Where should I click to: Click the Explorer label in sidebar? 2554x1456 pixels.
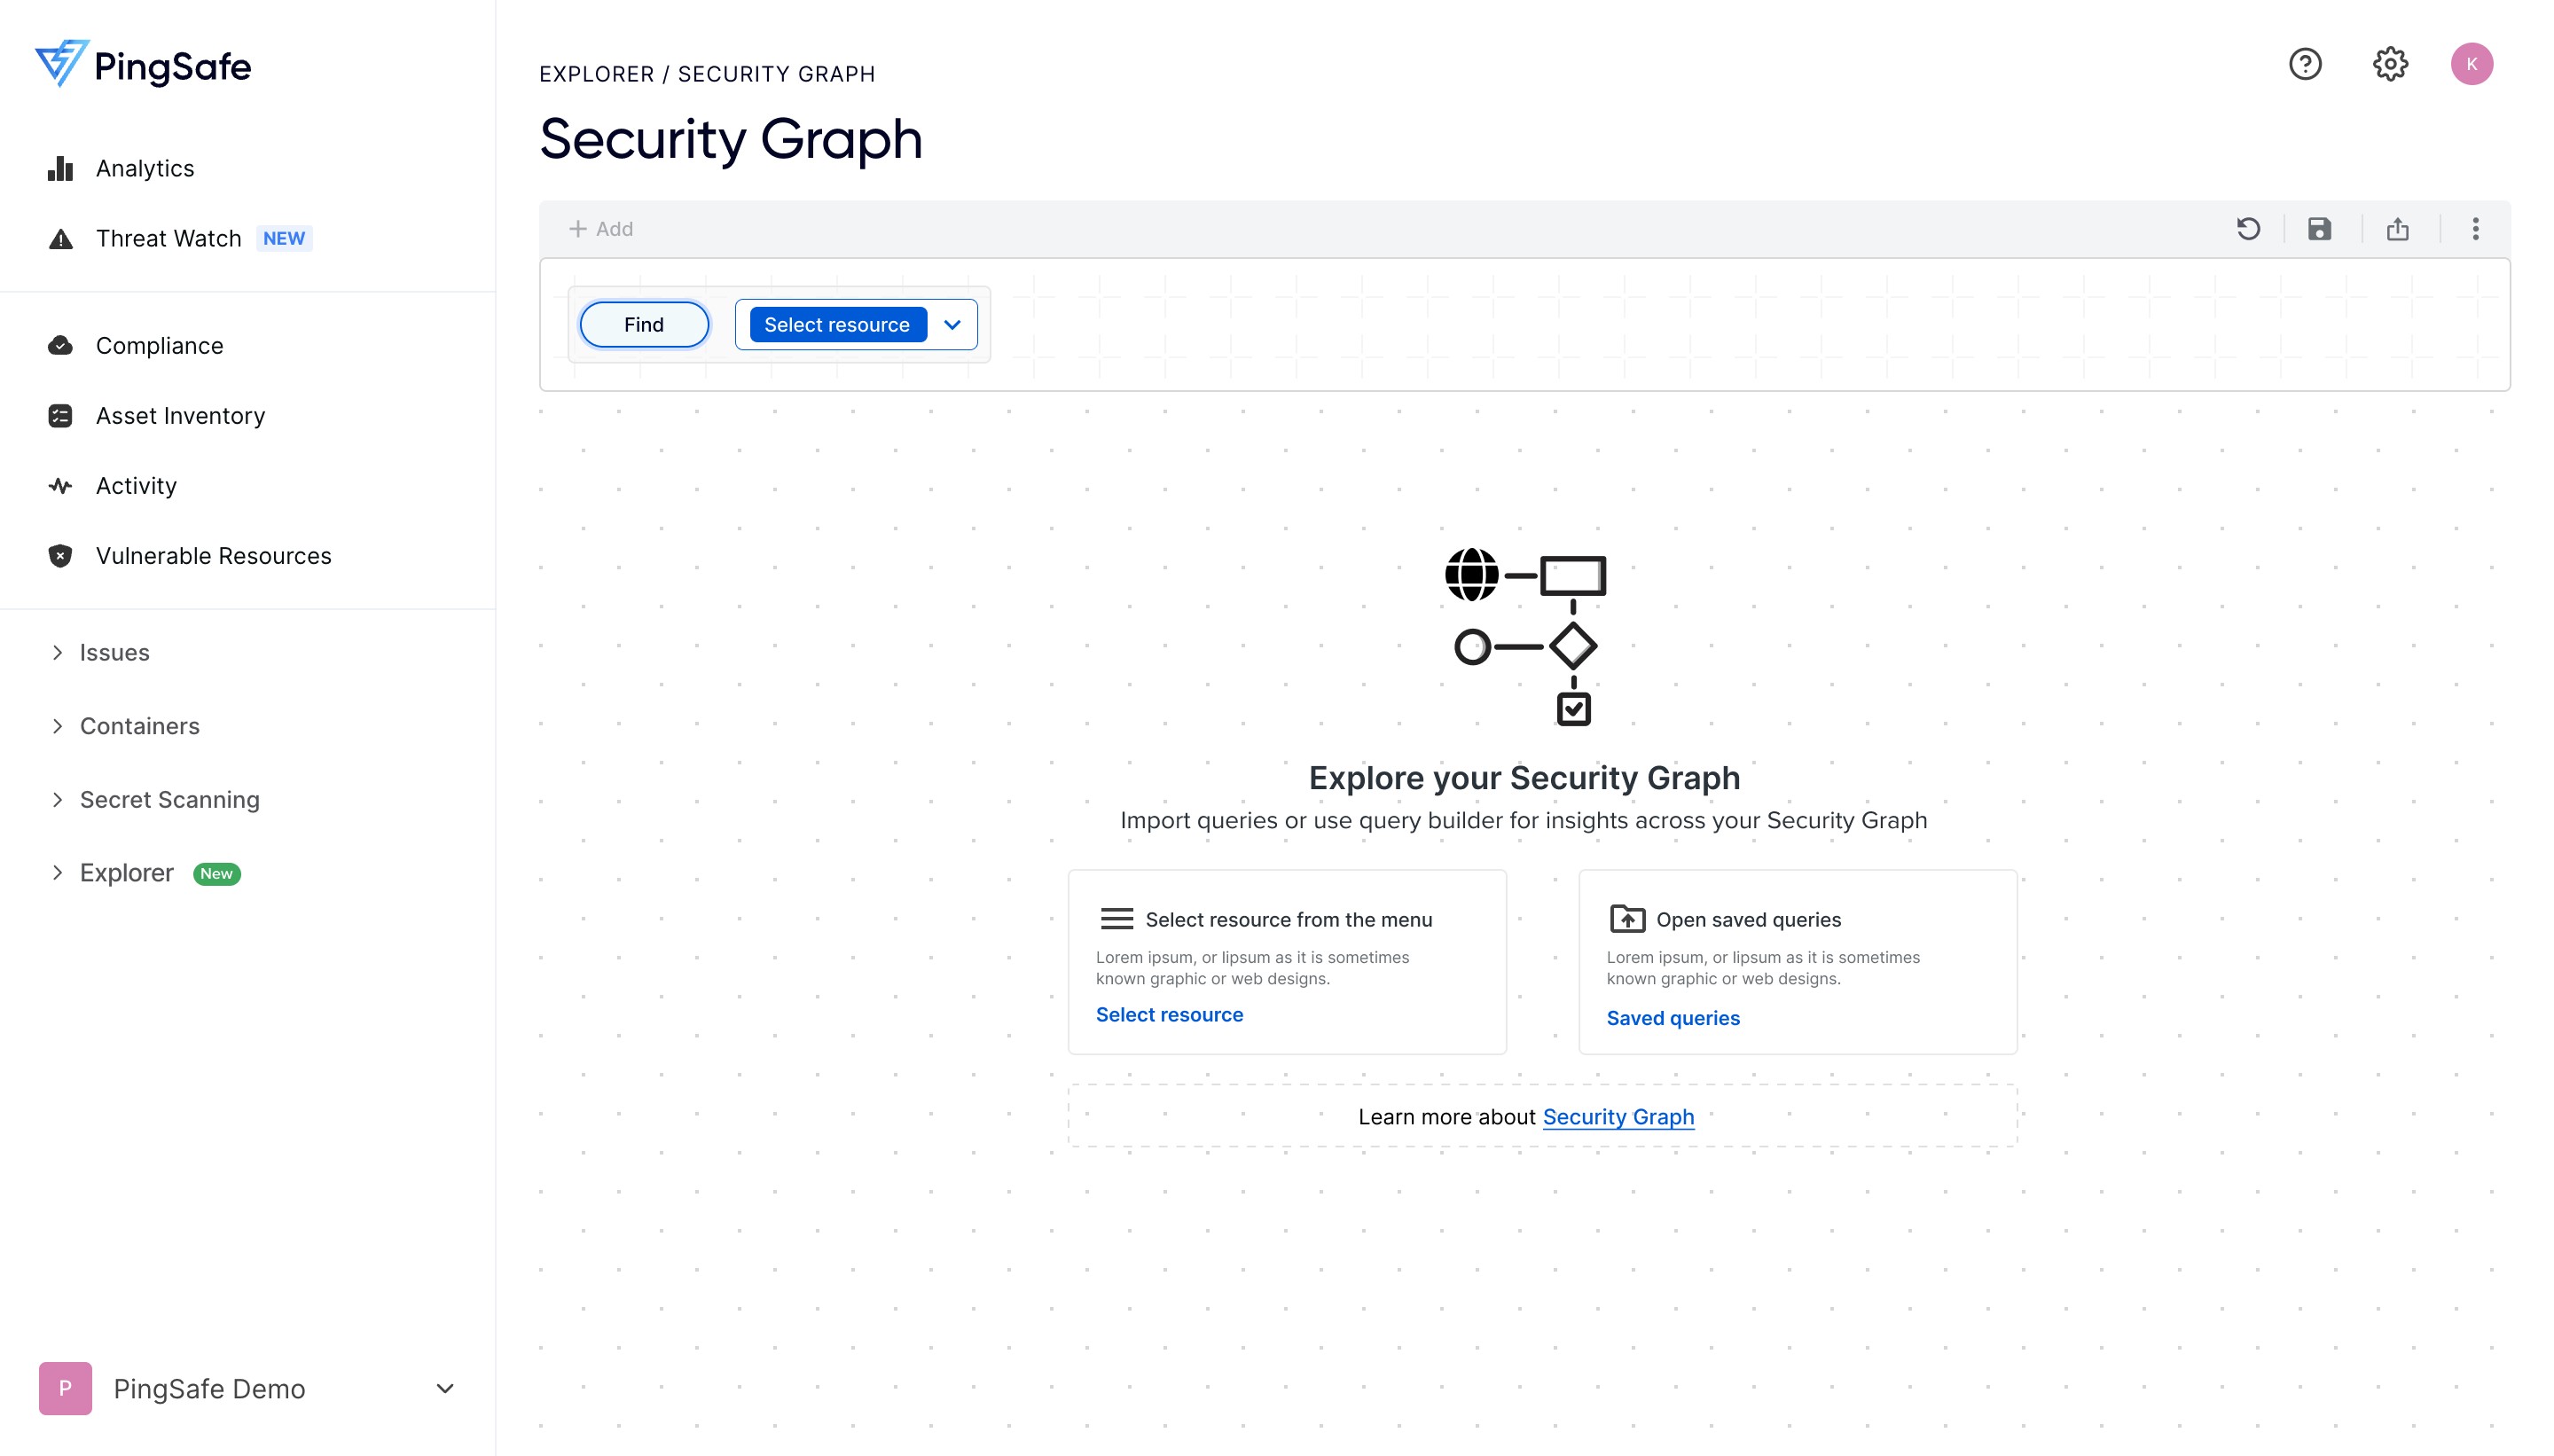click(x=127, y=873)
